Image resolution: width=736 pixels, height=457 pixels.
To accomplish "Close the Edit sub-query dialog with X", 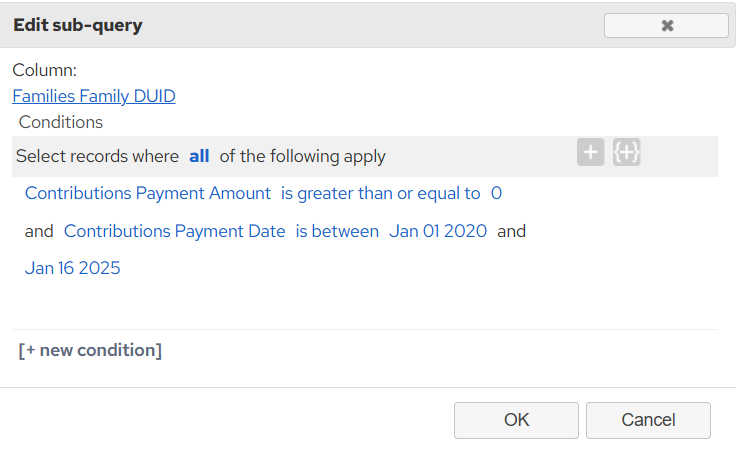I will pos(666,25).
